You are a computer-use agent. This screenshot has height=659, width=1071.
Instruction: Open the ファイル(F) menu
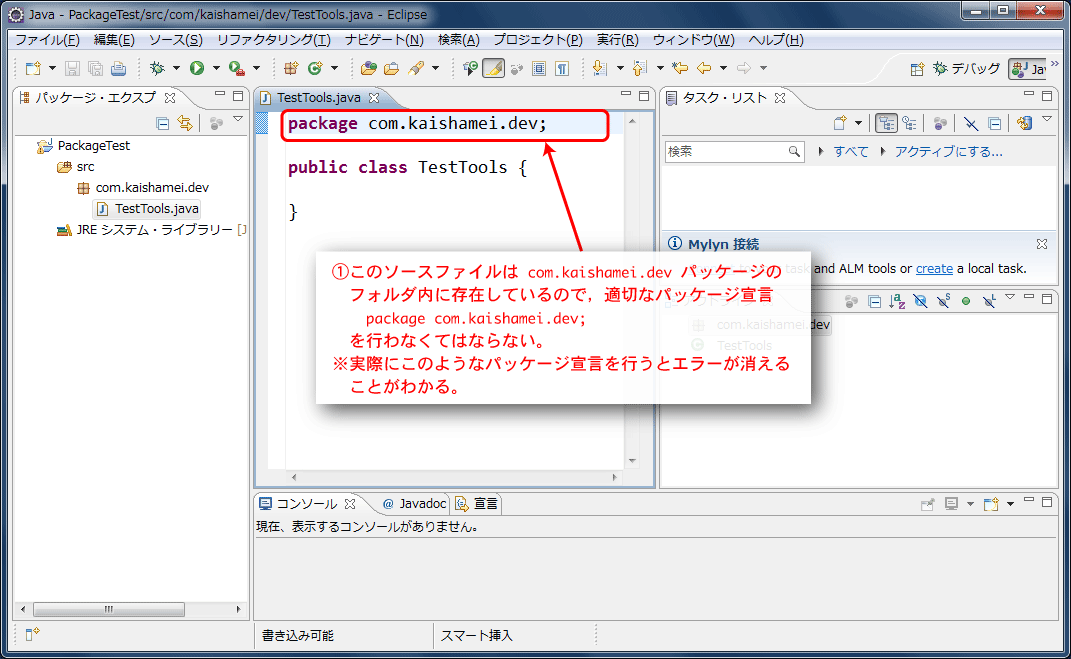[47, 40]
